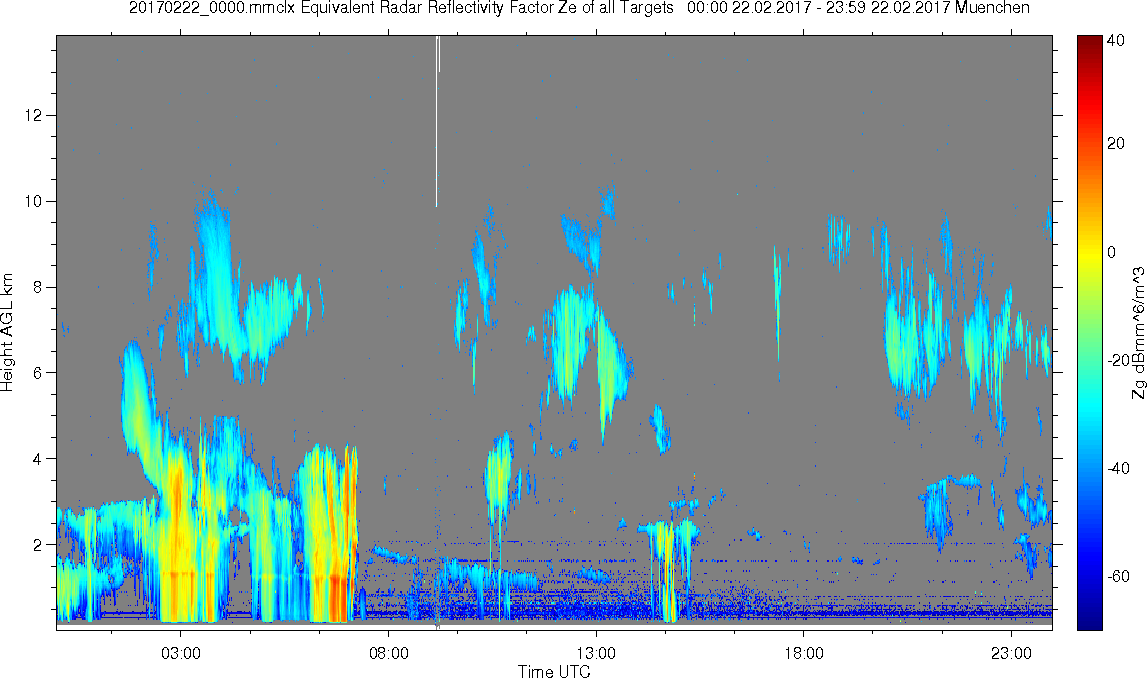Click the 'Zg dBmm^6/m^3' colorbar unit label

pyautogui.click(x=1138, y=333)
